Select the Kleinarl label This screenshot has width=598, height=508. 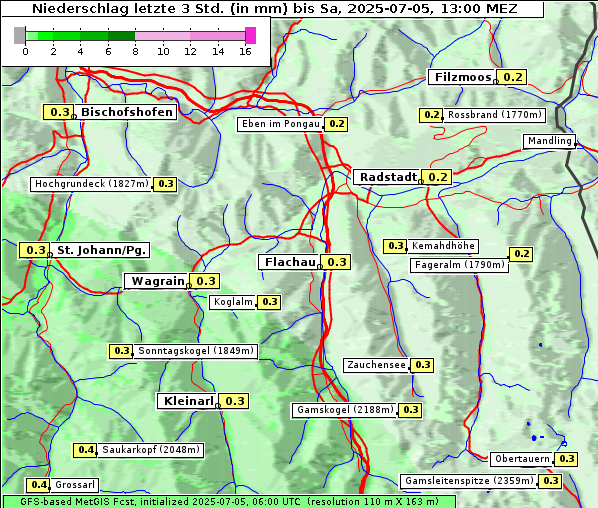[188, 401]
